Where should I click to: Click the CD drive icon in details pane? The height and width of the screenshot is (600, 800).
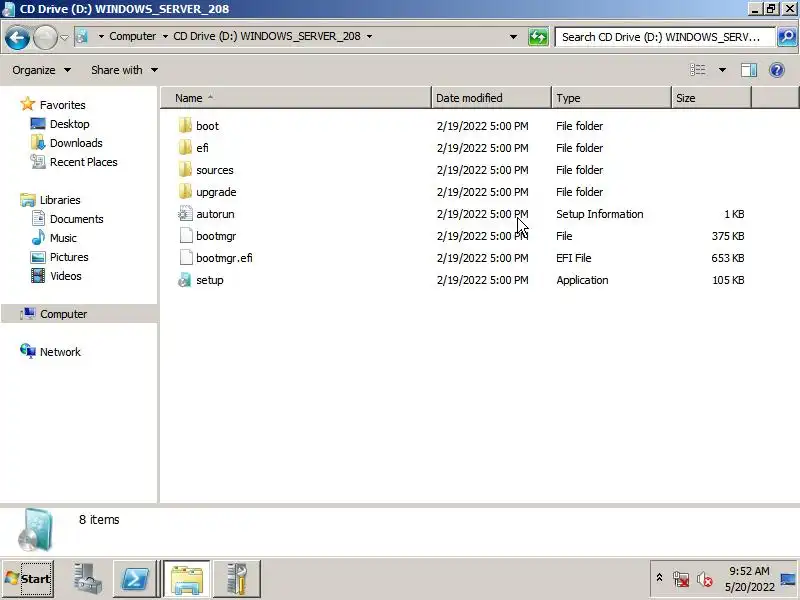35,530
